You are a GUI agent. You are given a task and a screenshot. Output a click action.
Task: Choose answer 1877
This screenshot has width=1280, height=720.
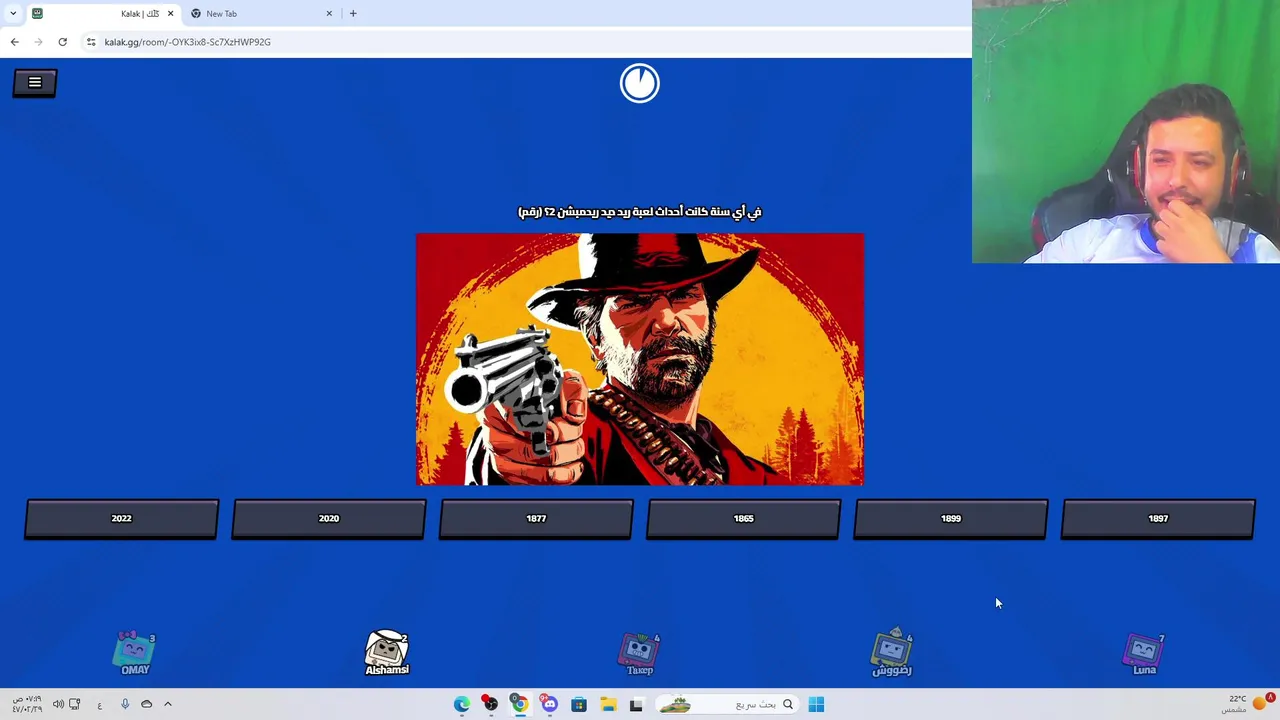pyautogui.click(x=536, y=519)
